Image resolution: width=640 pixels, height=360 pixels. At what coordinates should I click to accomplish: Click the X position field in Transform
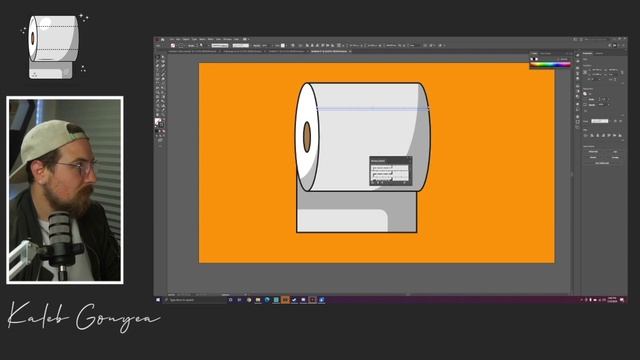click(597, 70)
